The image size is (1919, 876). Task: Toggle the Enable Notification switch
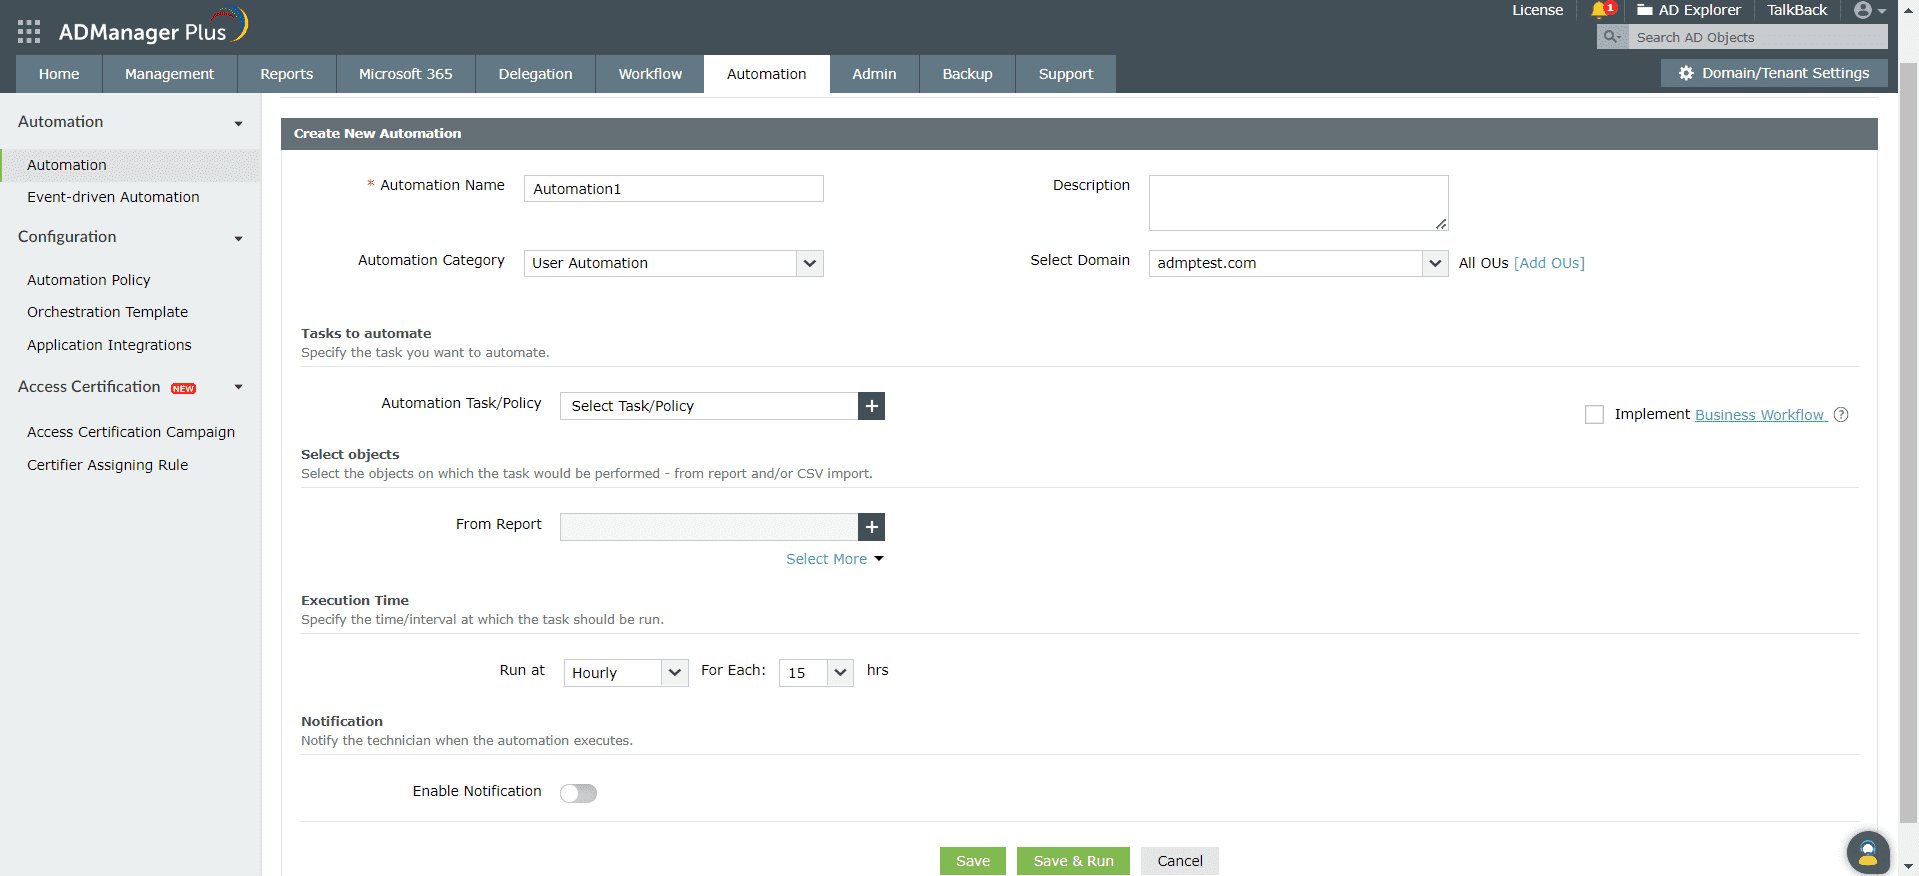coord(578,793)
